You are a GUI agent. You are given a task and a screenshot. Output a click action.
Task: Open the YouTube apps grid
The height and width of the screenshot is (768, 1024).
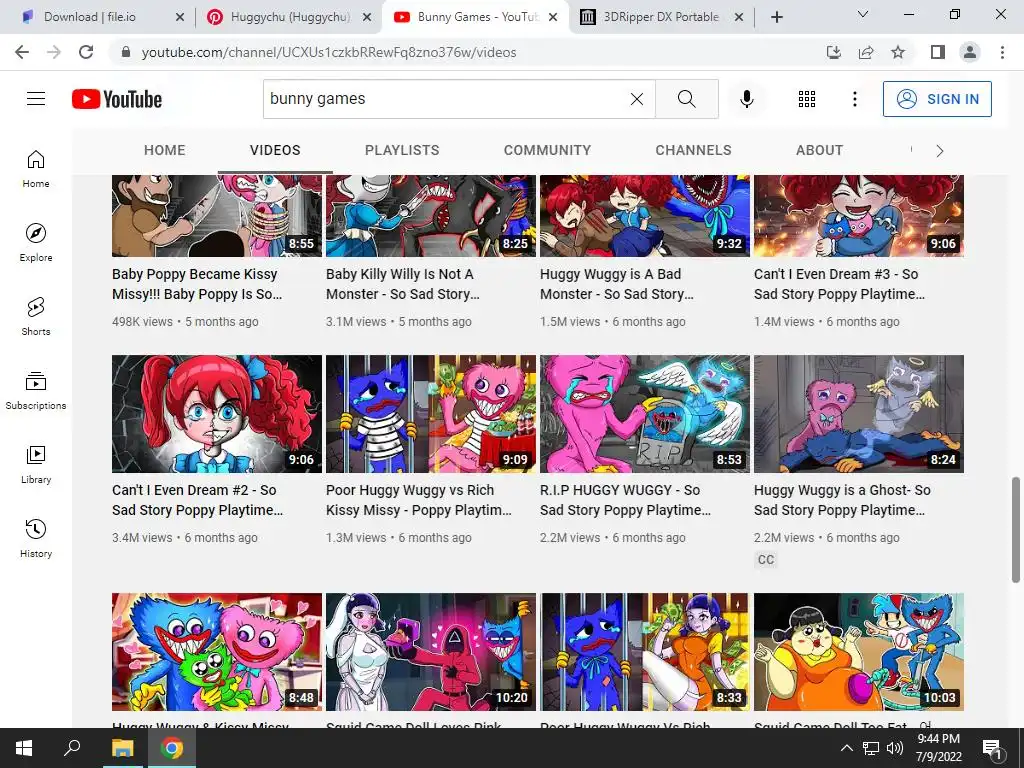coord(807,99)
